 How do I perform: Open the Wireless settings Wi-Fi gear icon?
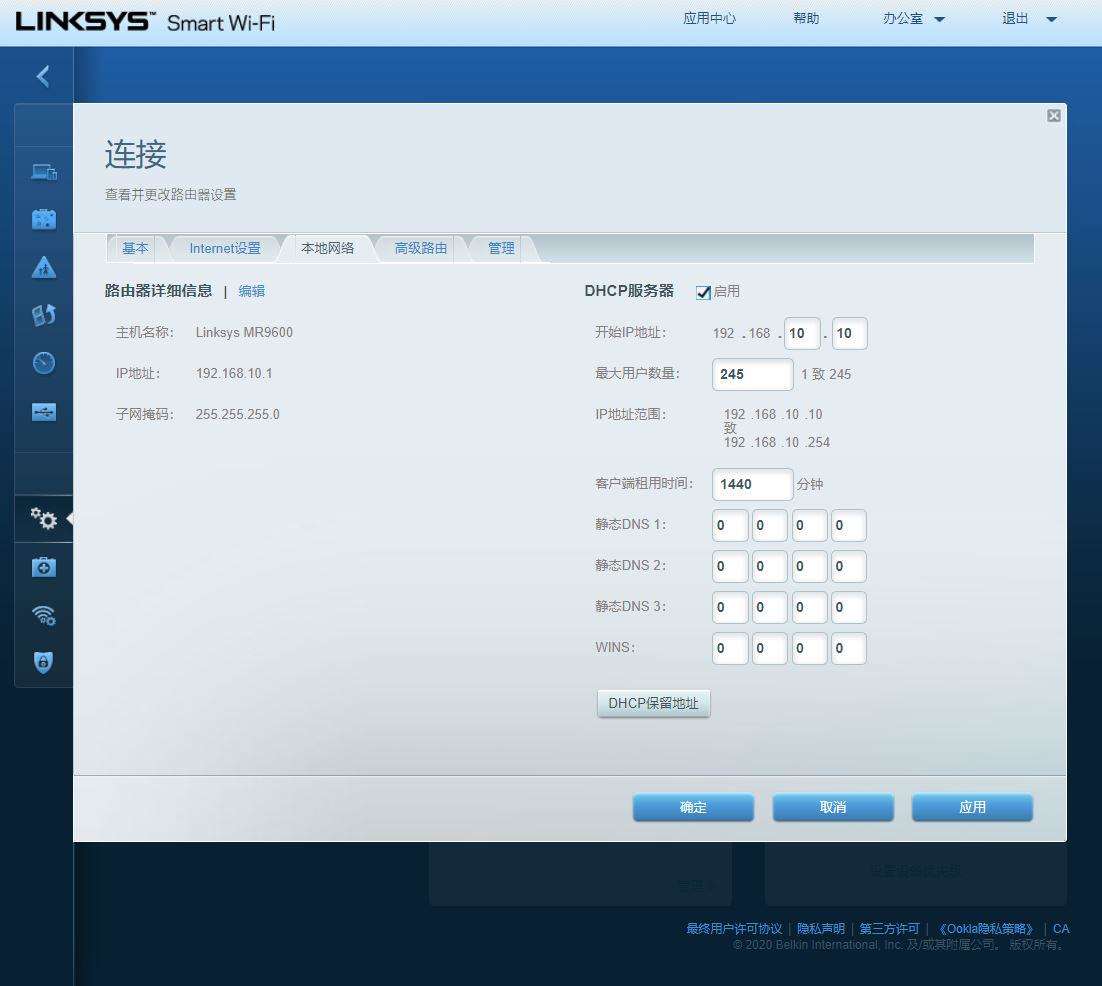pyautogui.click(x=44, y=615)
